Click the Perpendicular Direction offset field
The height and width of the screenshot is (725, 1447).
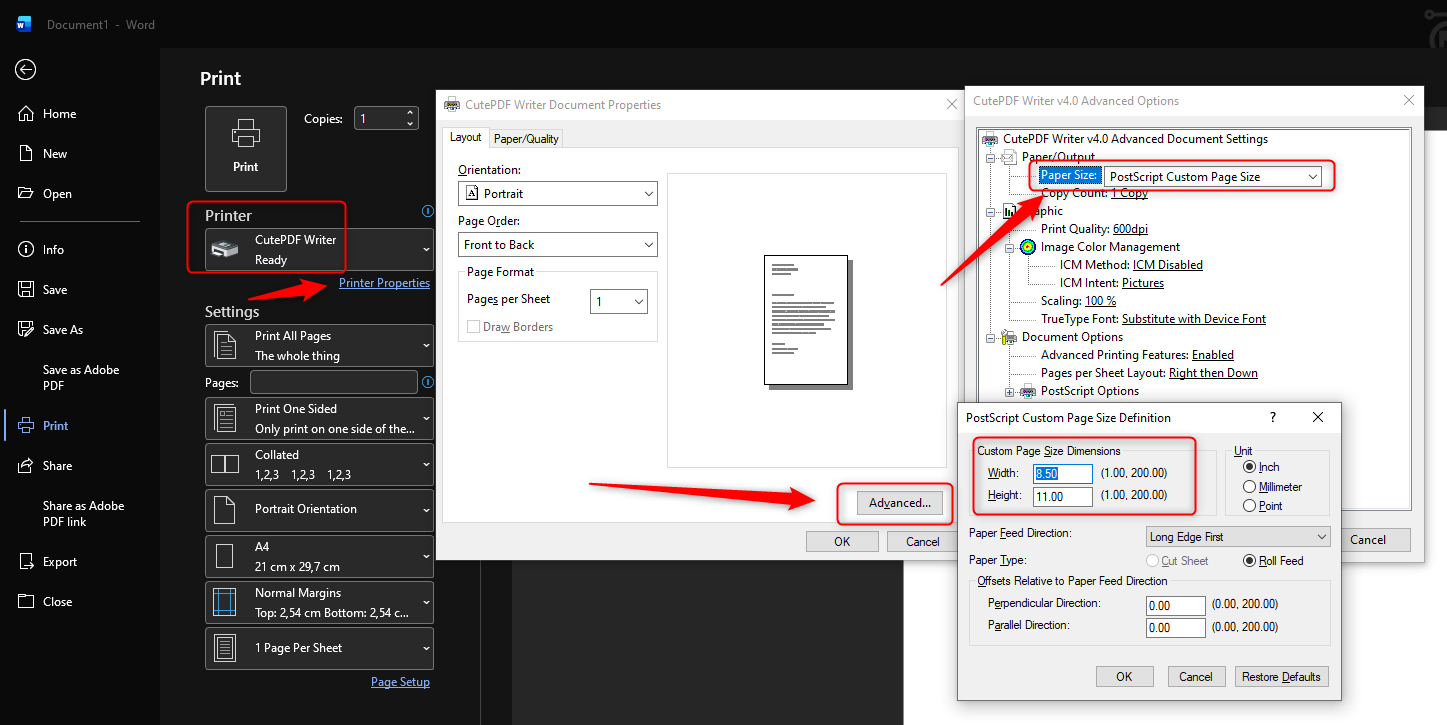tap(1176, 606)
